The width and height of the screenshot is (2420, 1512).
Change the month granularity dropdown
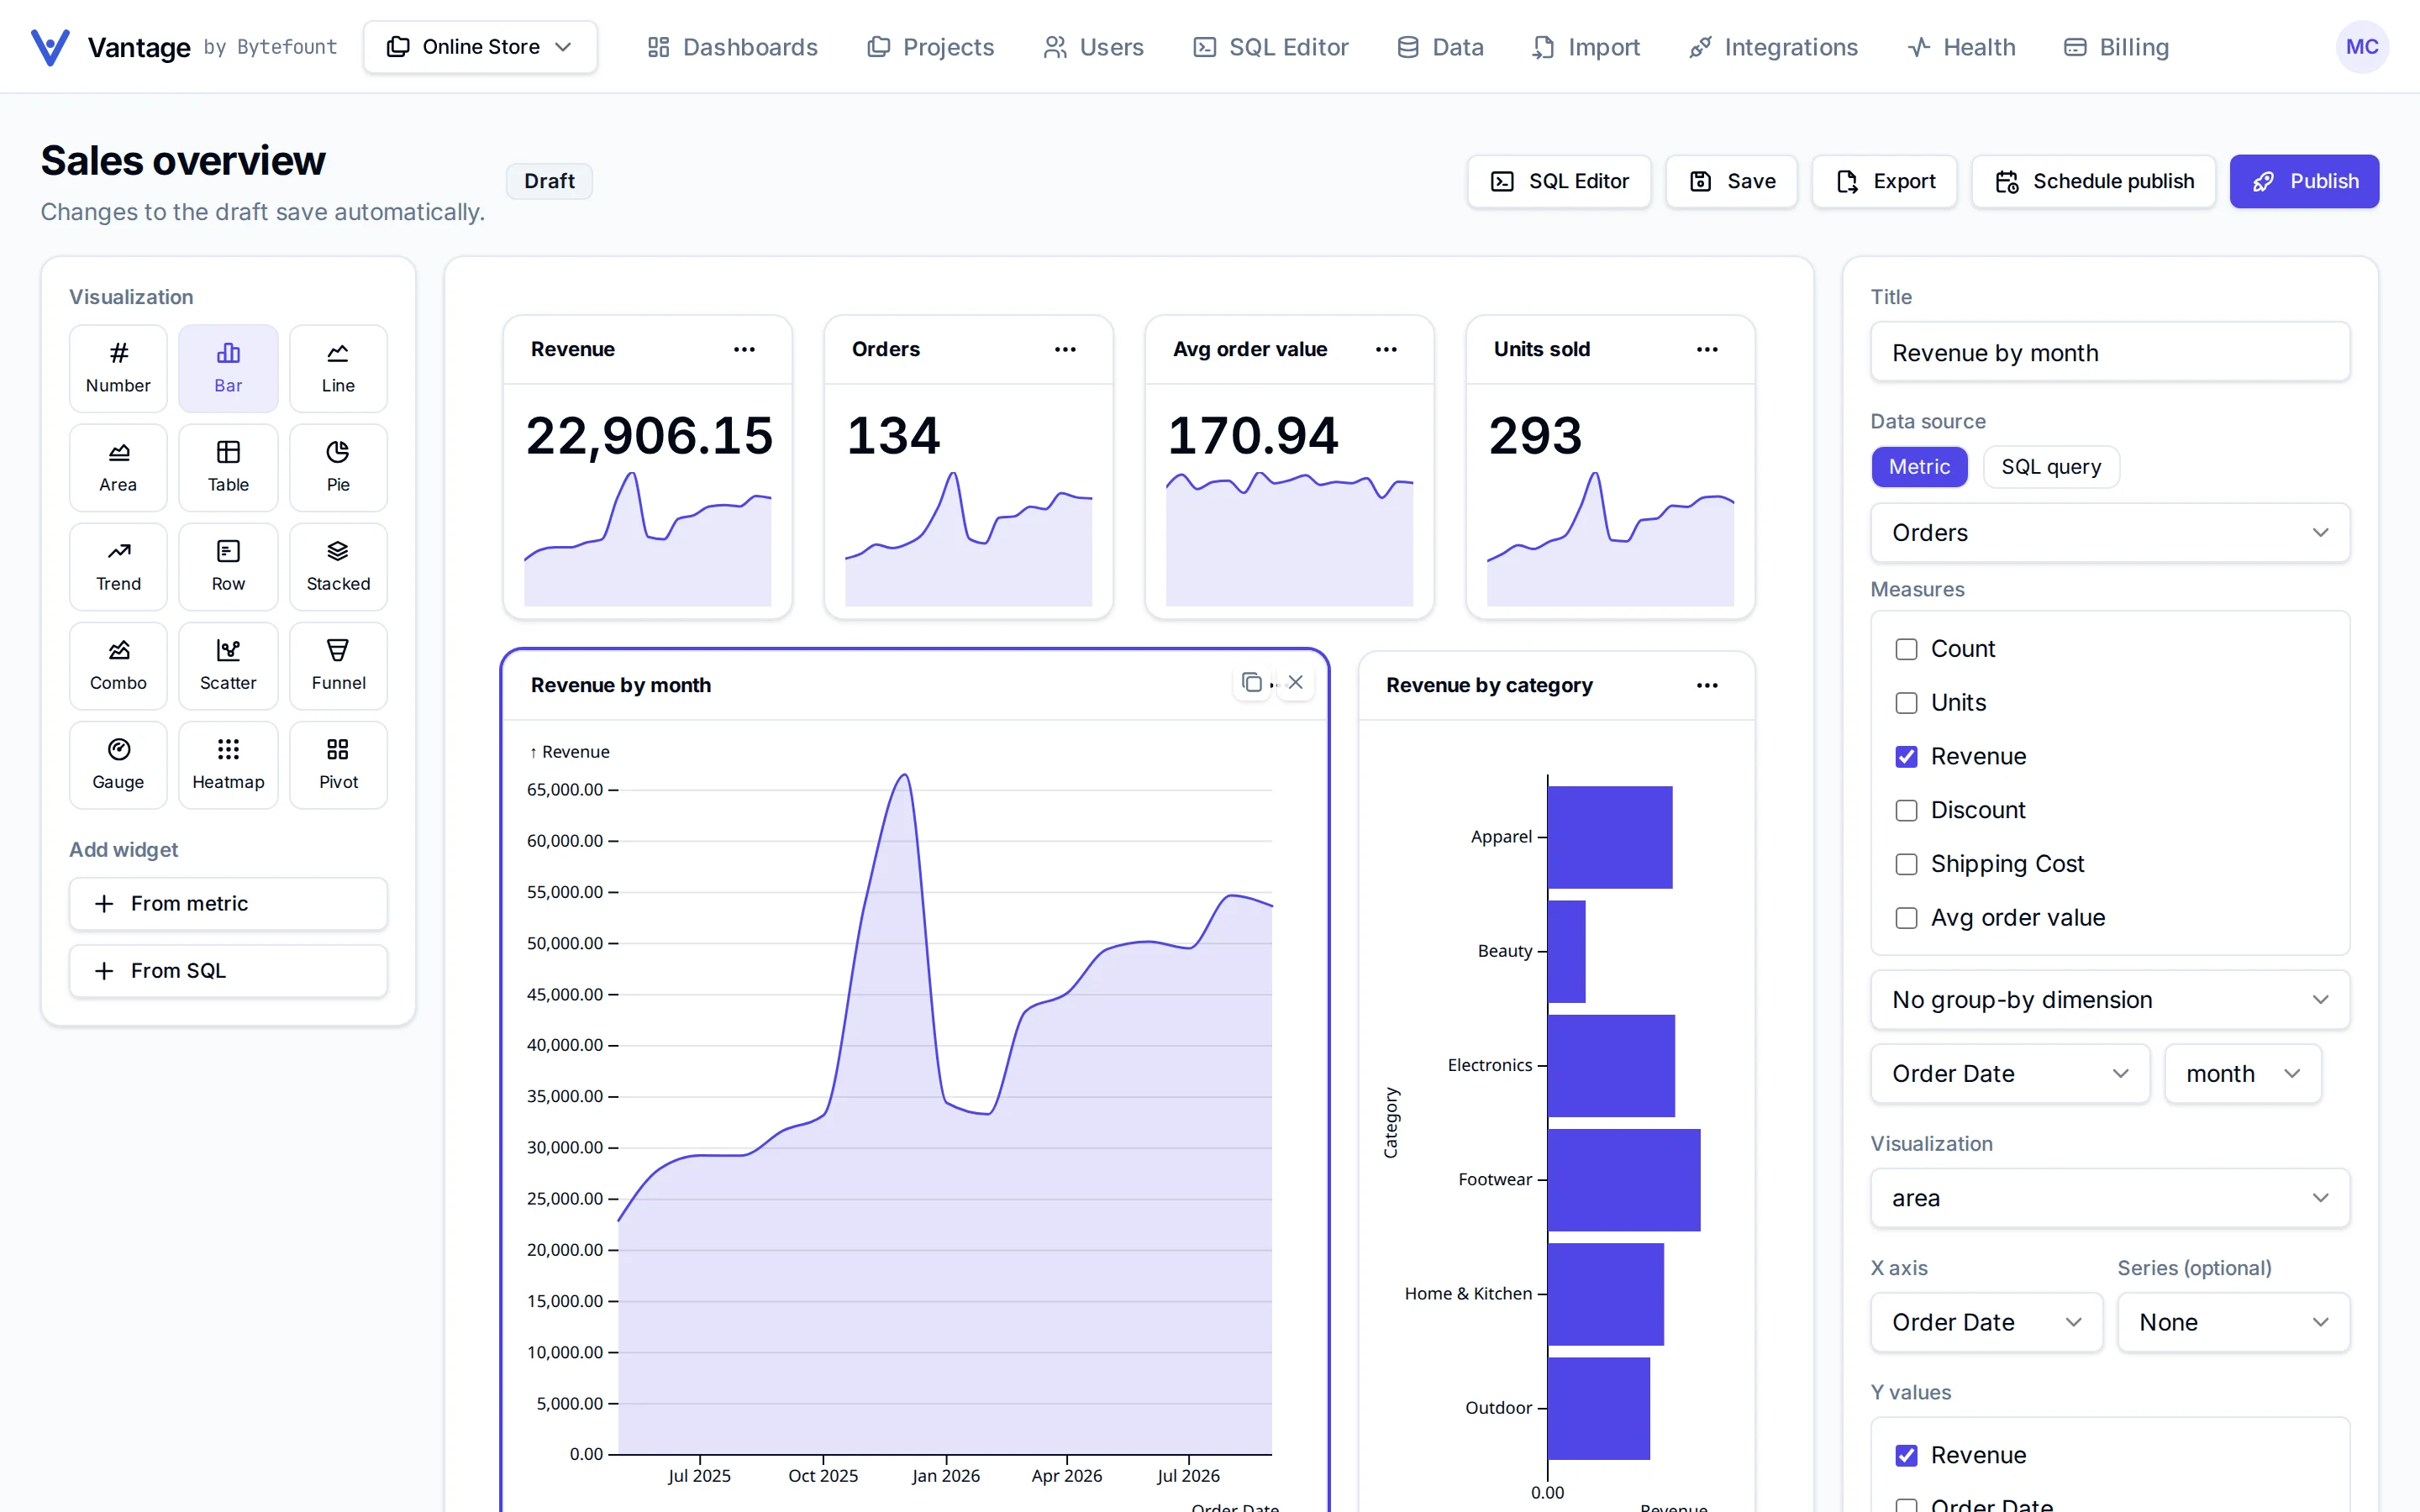2242,1074
